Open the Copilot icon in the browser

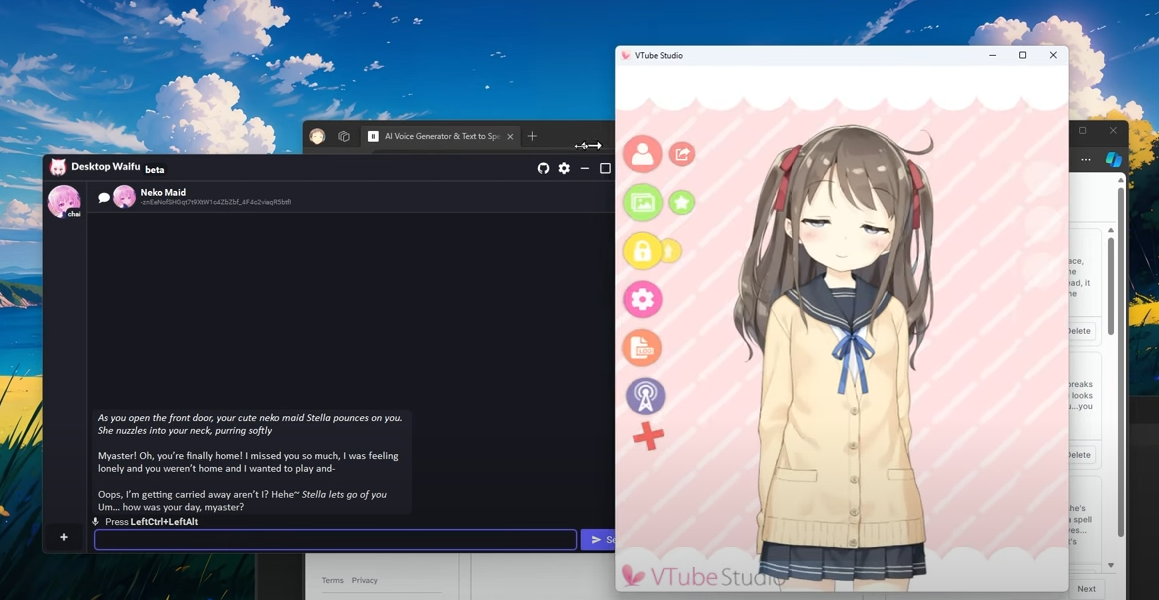1113,160
